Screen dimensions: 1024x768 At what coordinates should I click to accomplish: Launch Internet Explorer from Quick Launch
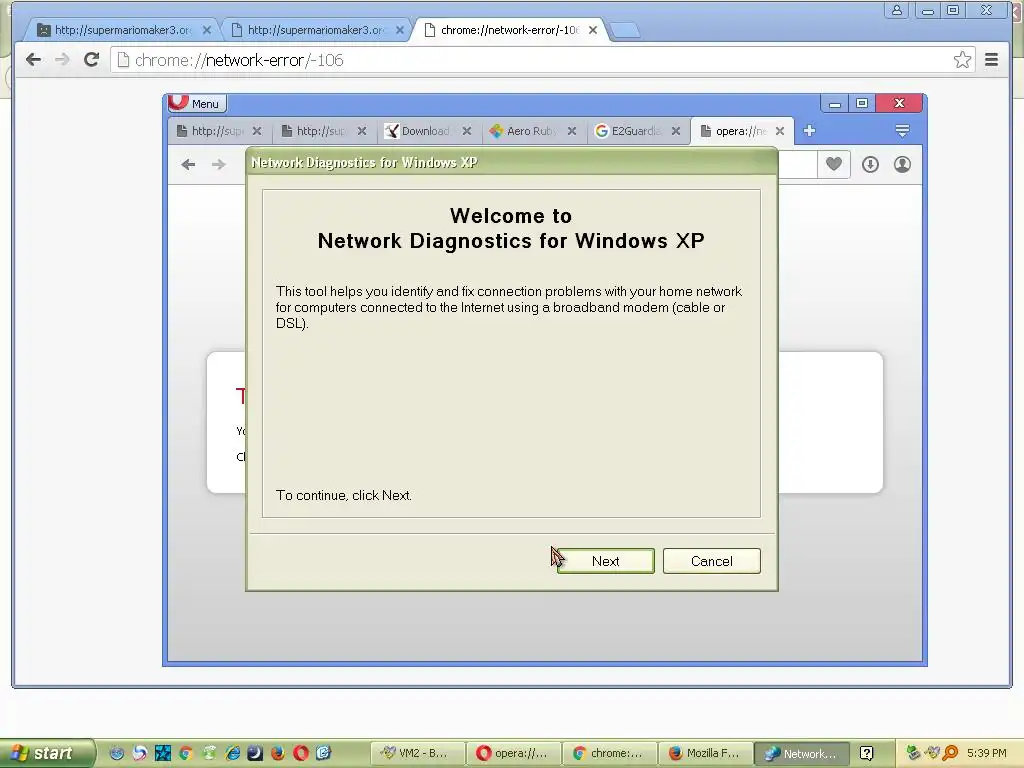232,753
